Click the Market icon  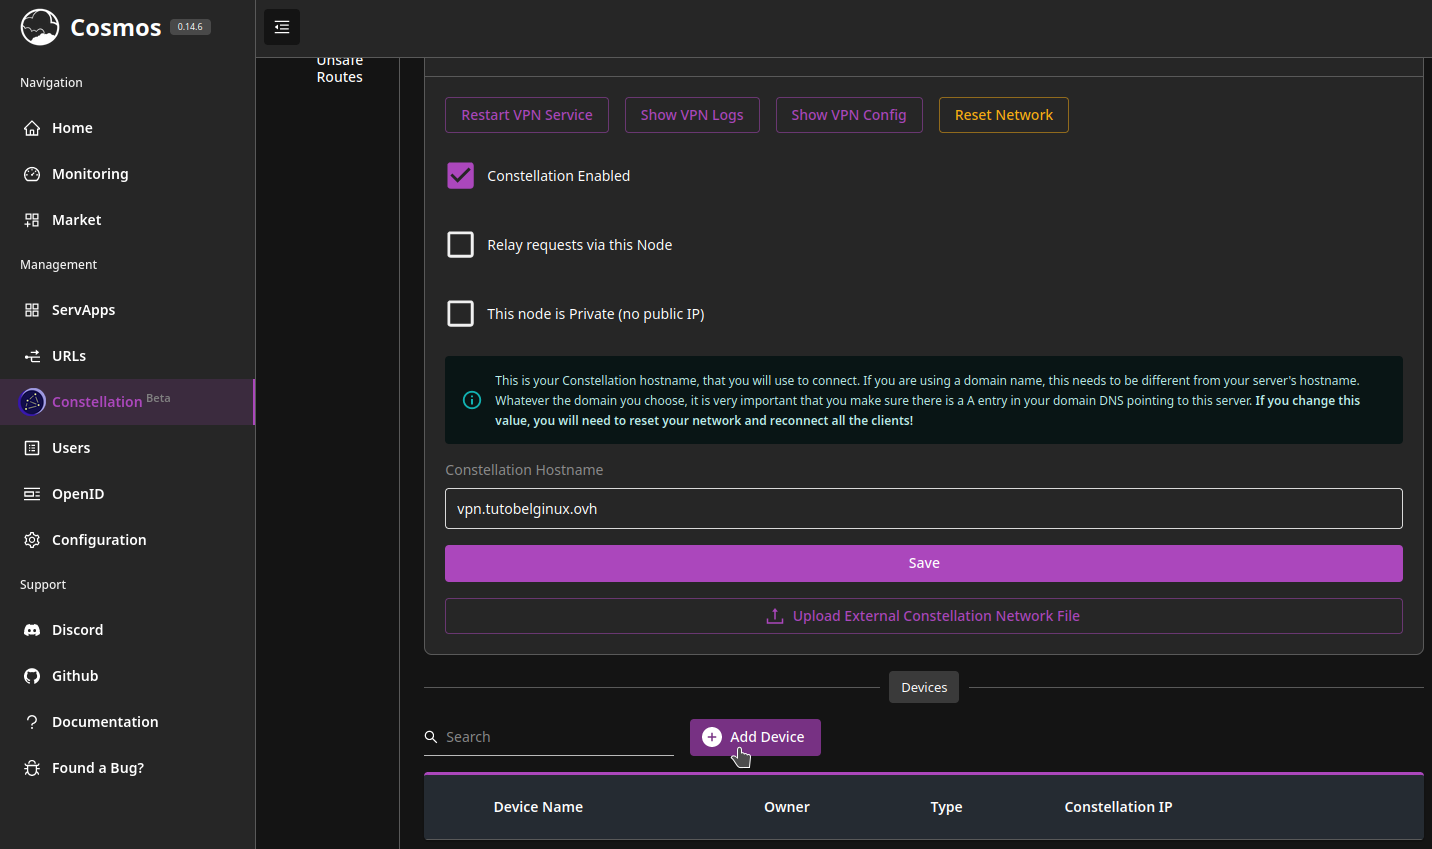(x=32, y=220)
